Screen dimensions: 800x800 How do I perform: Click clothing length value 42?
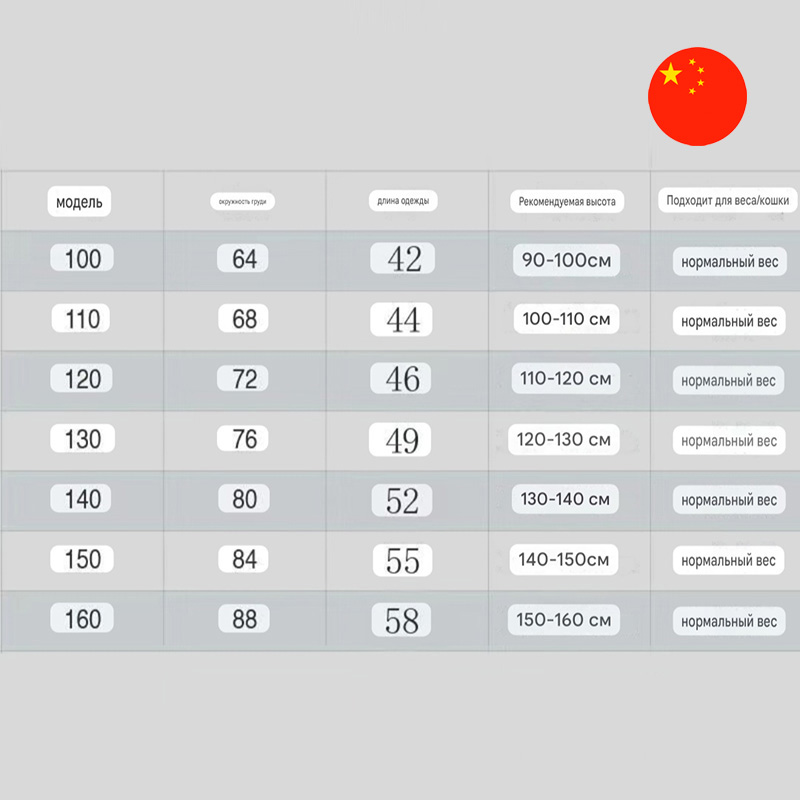pyautogui.click(x=403, y=260)
